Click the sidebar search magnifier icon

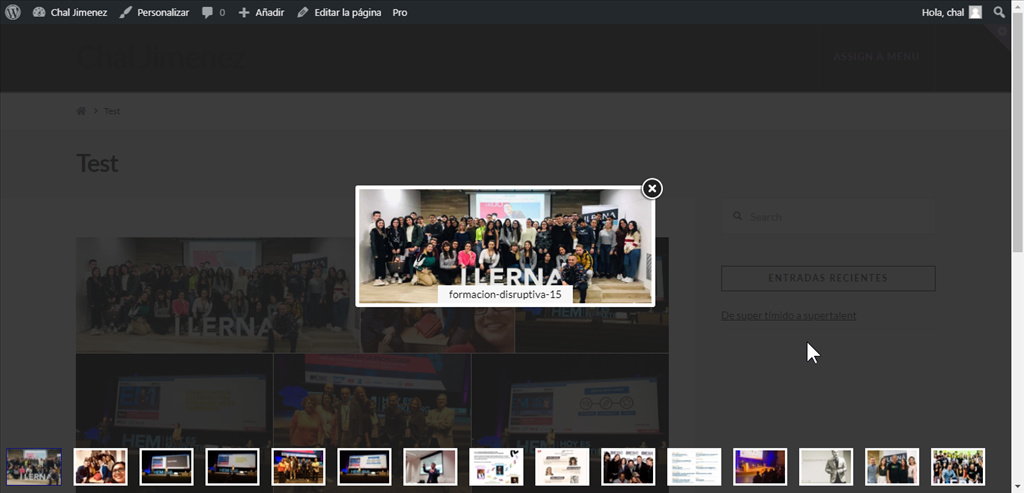(737, 216)
